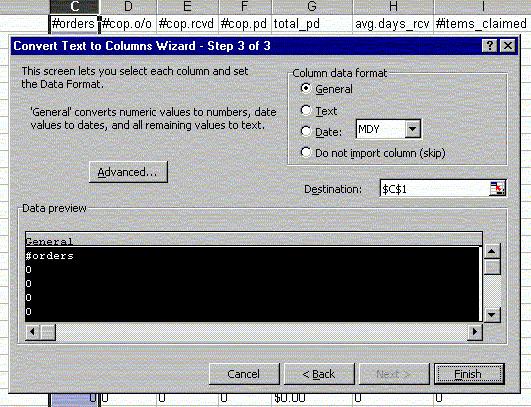Screen dimensions: 531x407
Task: Click the data preview scroll right arrow
Action: click(474, 332)
